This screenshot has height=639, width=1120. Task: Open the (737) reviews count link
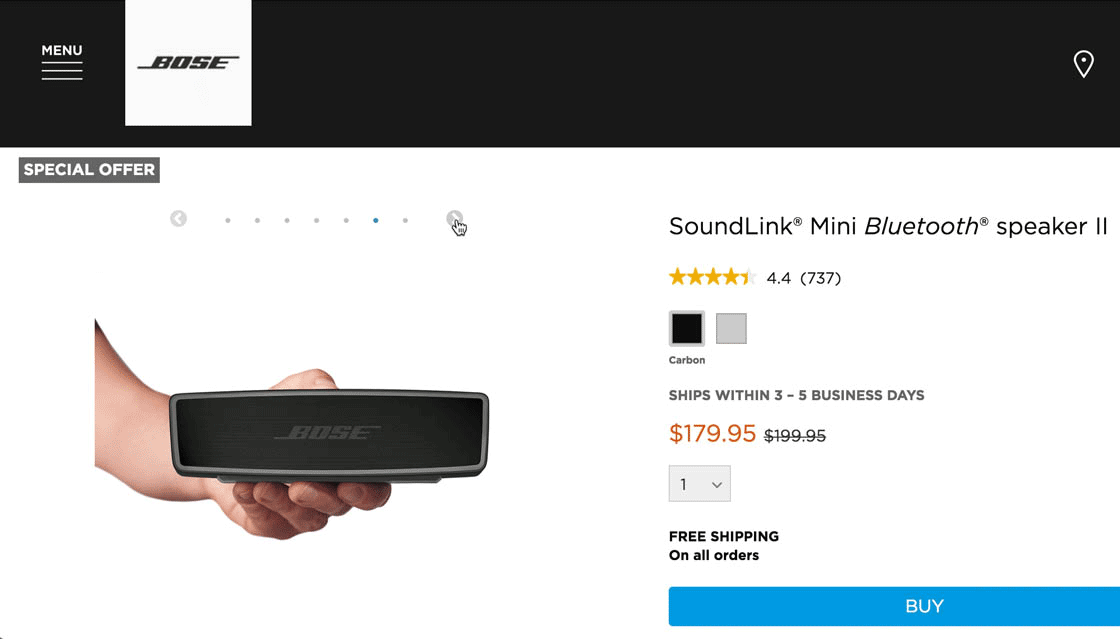tap(820, 278)
